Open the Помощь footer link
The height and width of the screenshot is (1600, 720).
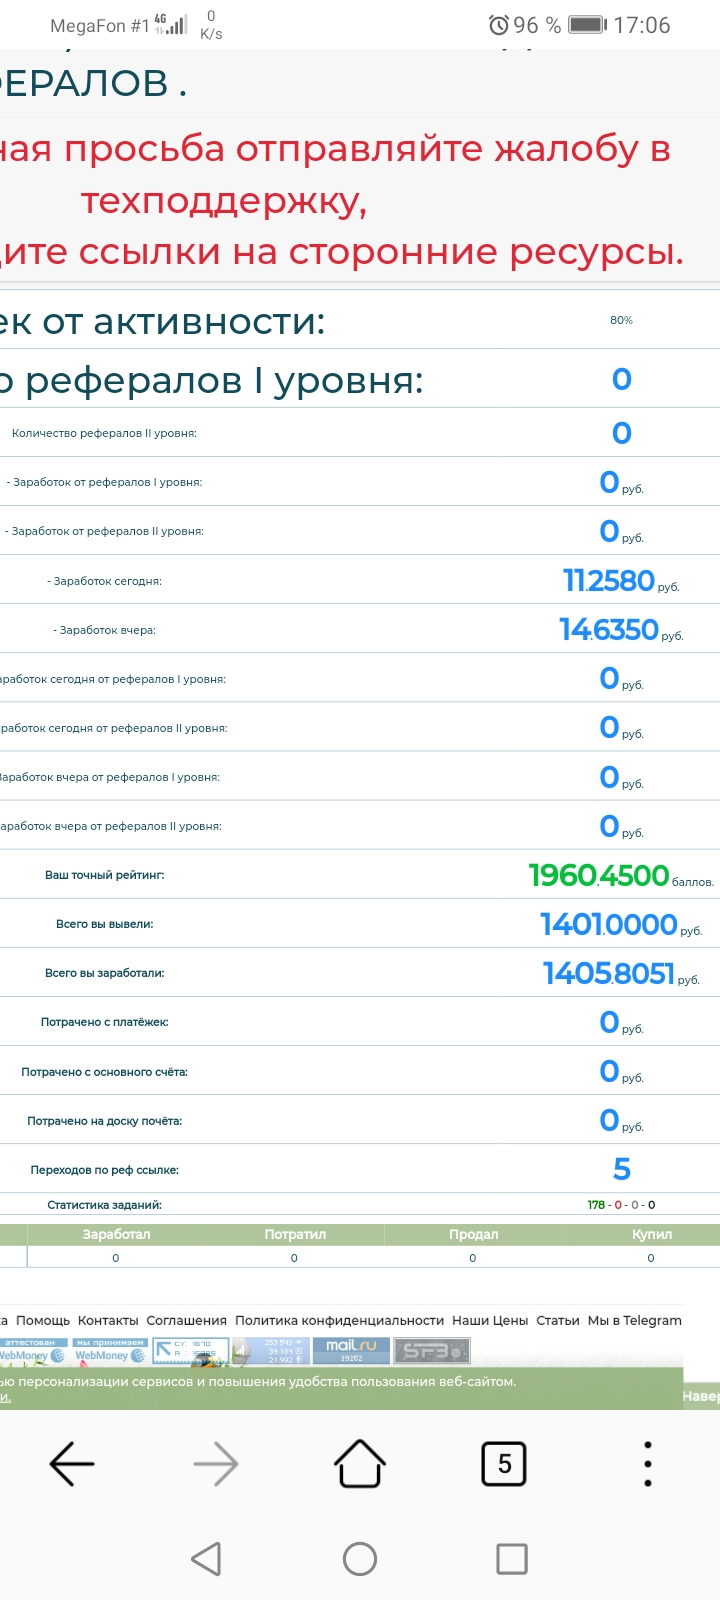(x=43, y=1320)
